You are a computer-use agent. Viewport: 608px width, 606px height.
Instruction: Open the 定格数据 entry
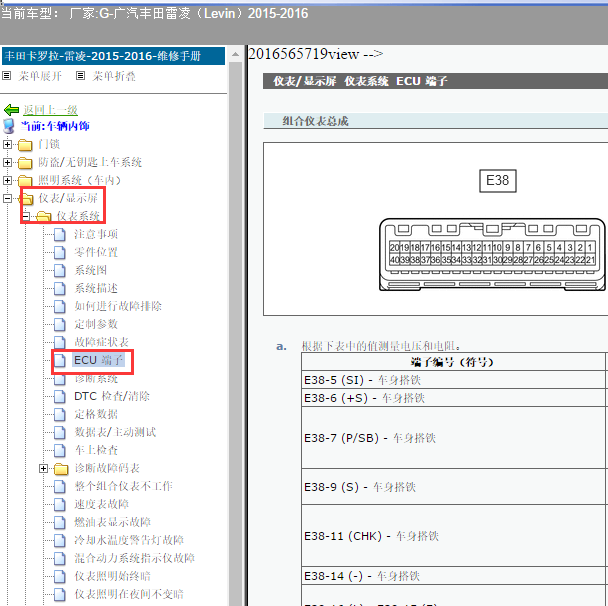pyautogui.click(x=96, y=414)
